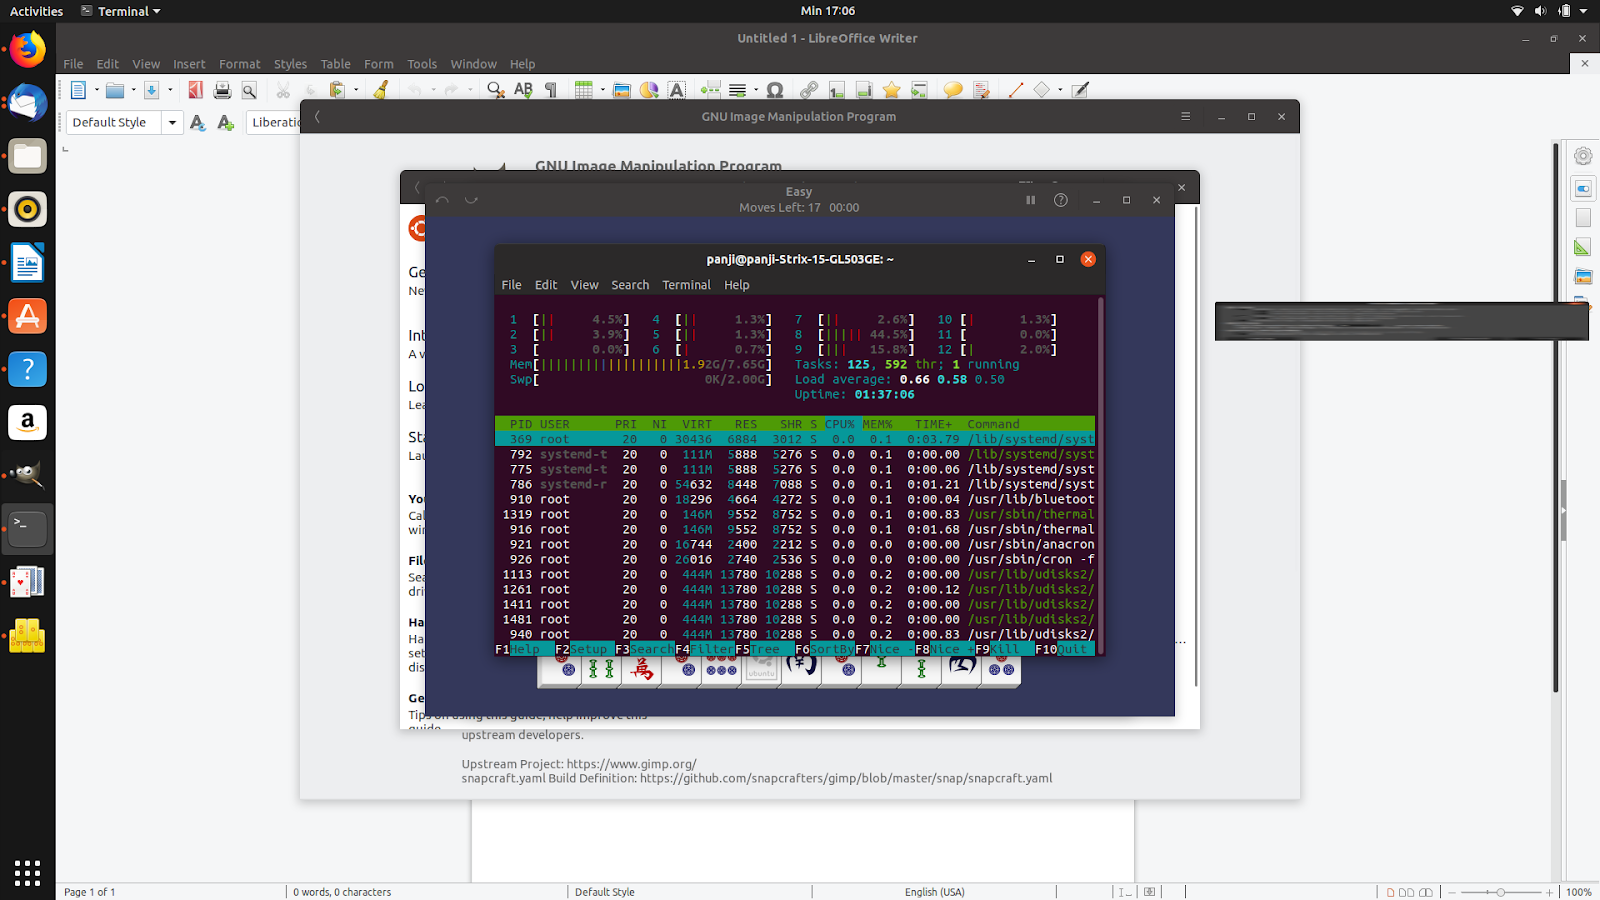The image size is (1600, 900).
Task: Insert hyperlink icon in Writer toolbar
Action: [809, 90]
